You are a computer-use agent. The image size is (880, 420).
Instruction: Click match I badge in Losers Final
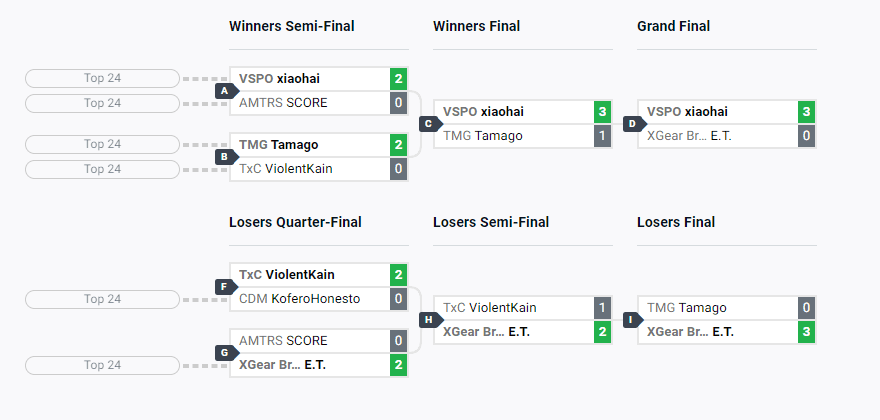tap(633, 320)
